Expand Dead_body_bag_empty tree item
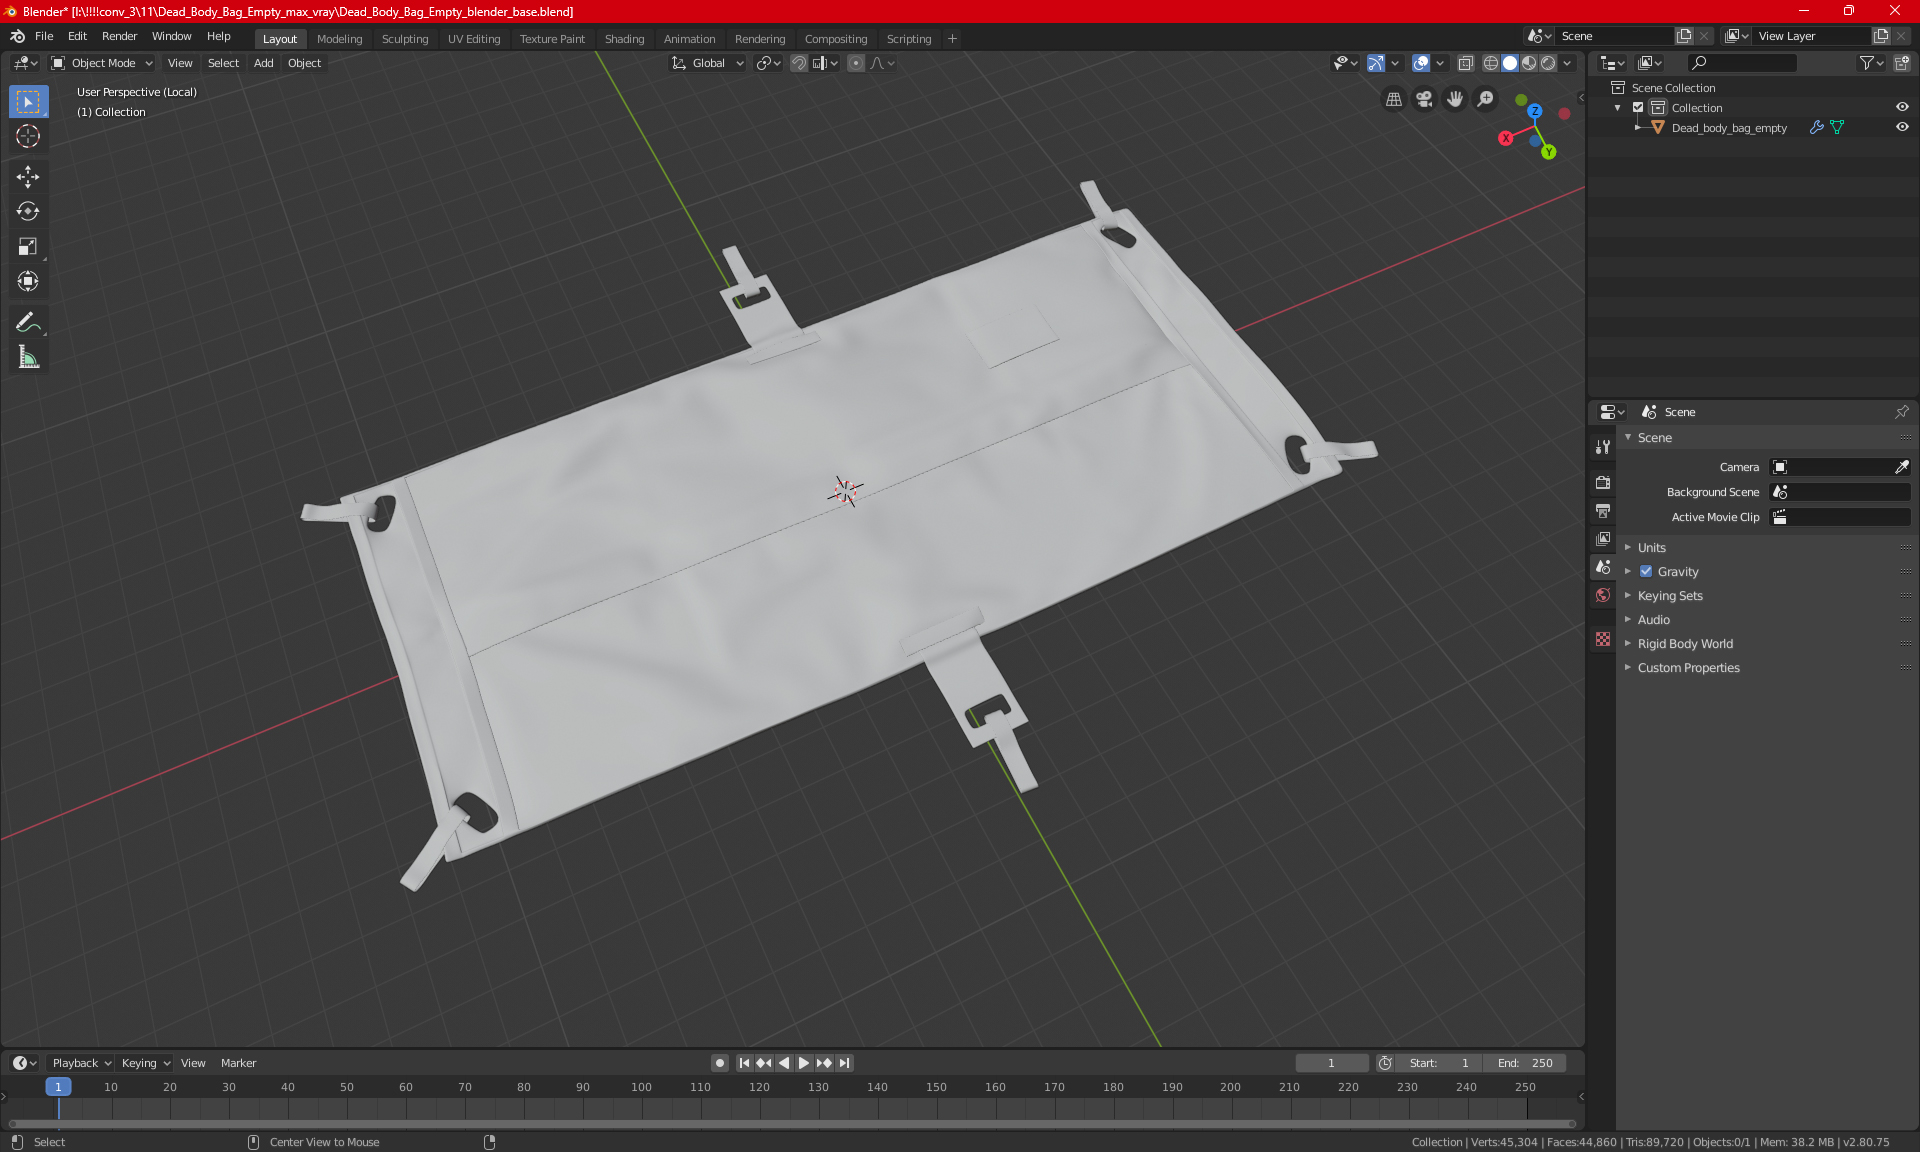 (x=1638, y=128)
